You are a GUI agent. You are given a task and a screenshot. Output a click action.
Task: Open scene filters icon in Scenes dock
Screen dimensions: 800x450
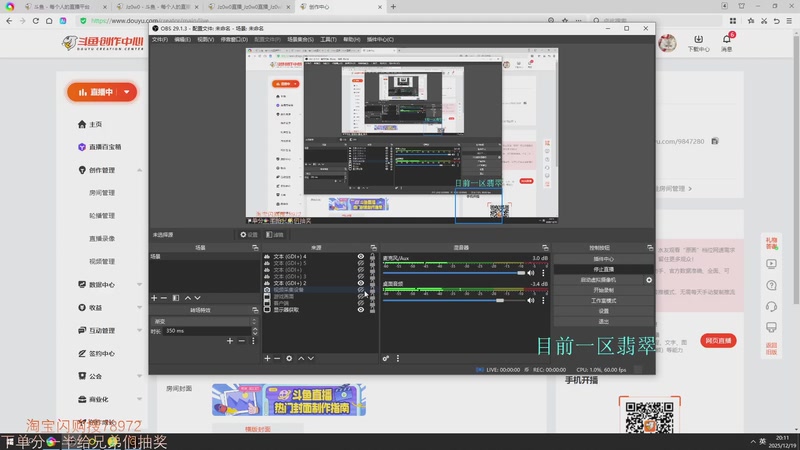point(176,298)
